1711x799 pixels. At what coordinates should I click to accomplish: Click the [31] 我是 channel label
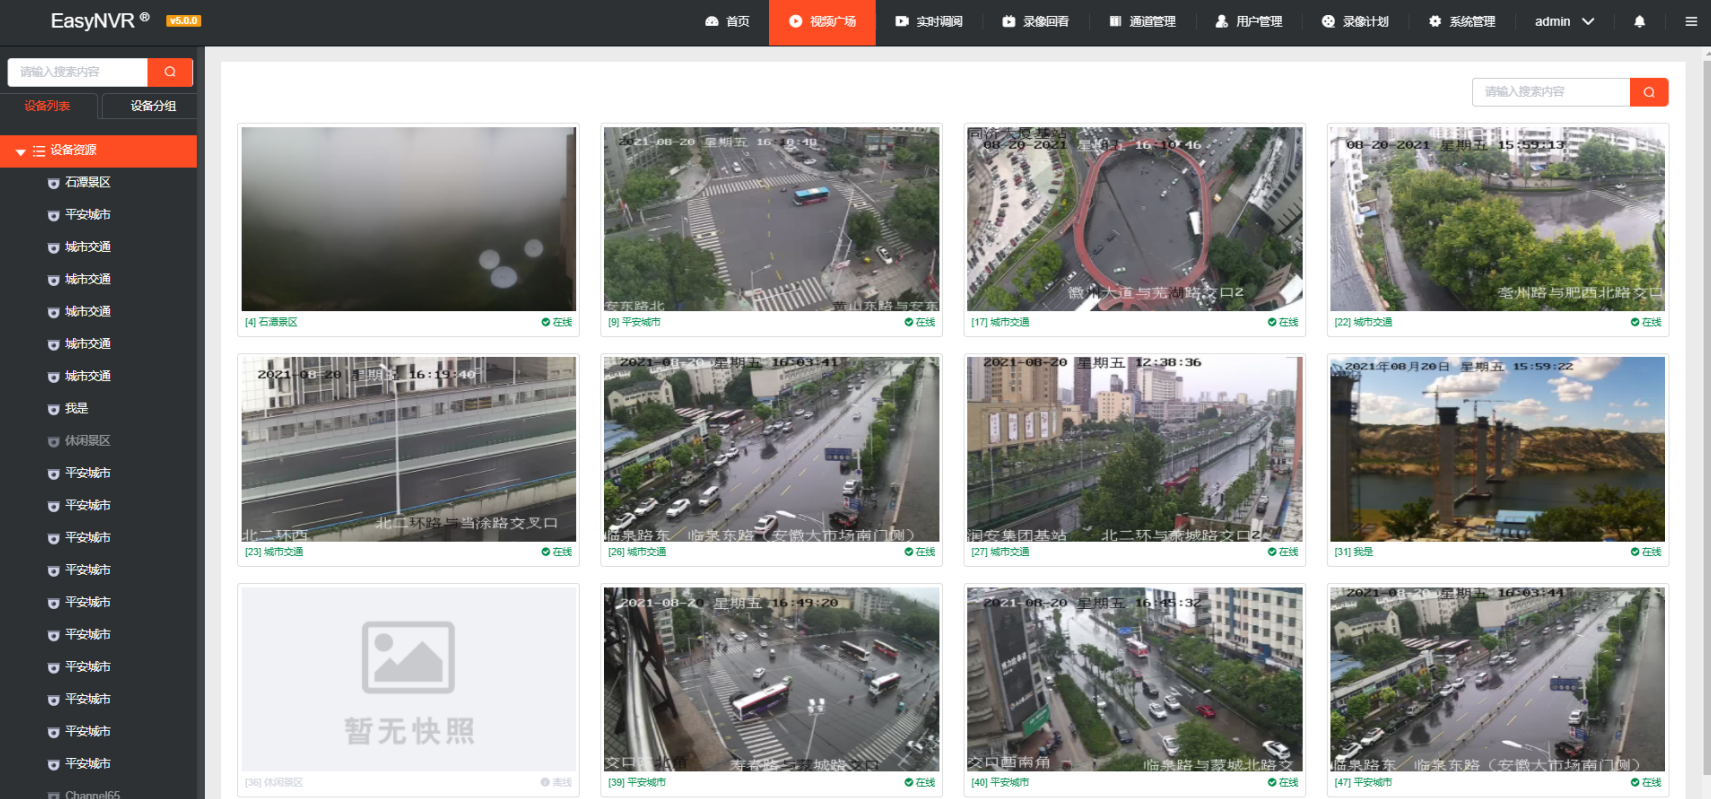[1354, 552]
